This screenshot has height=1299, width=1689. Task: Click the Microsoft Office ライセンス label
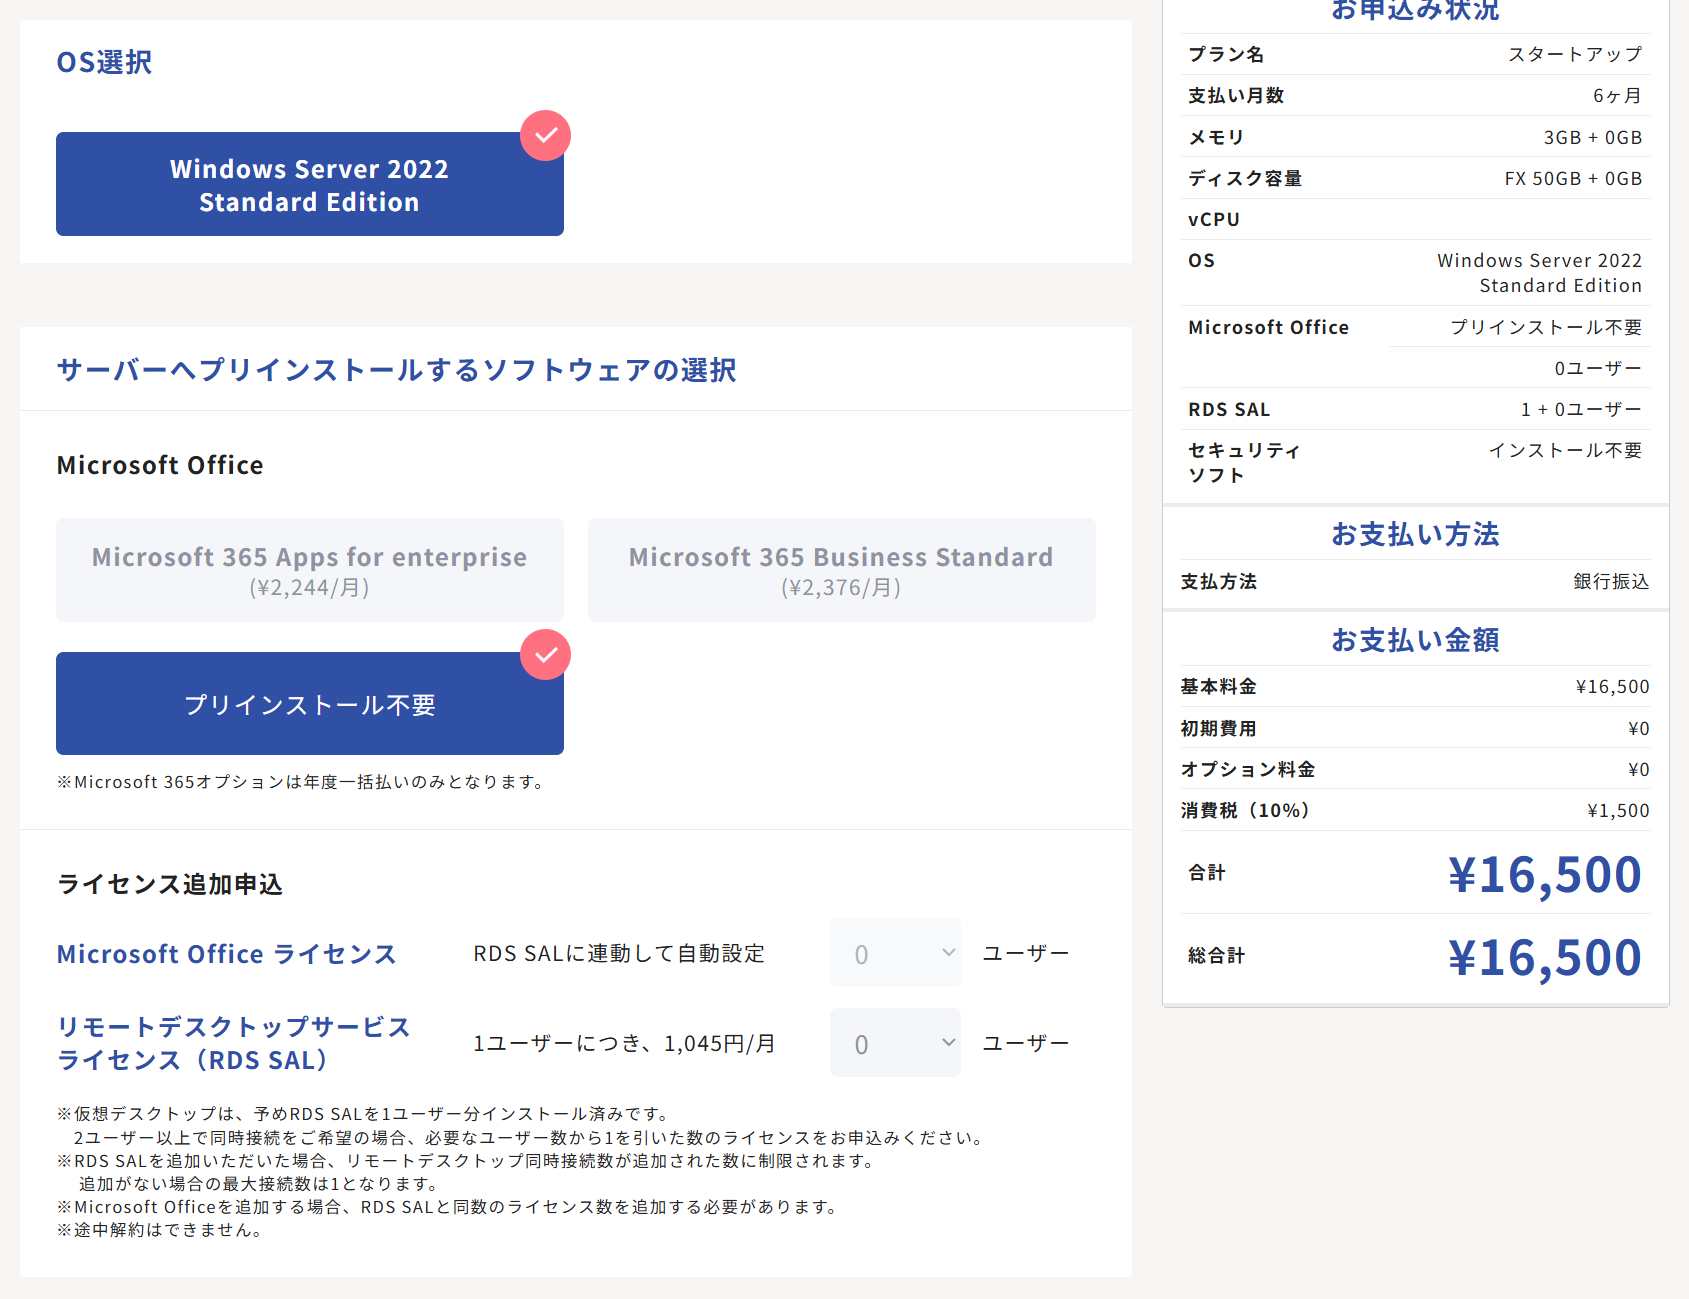tap(226, 954)
